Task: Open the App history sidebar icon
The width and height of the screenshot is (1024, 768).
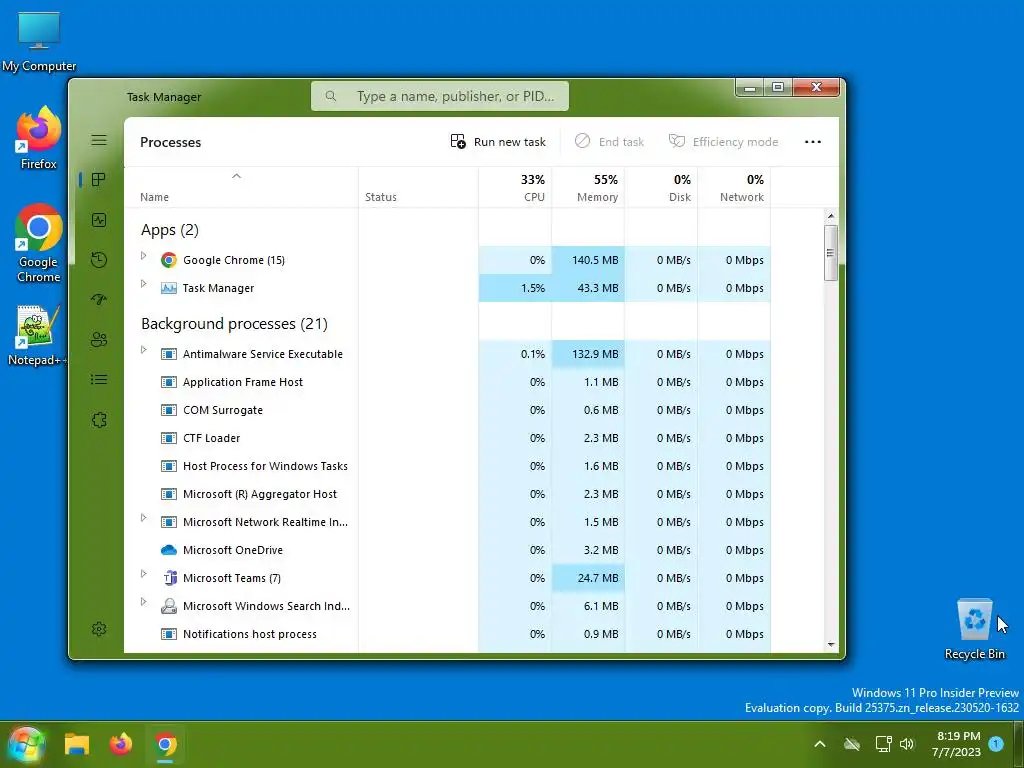Action: click(99, 260)
